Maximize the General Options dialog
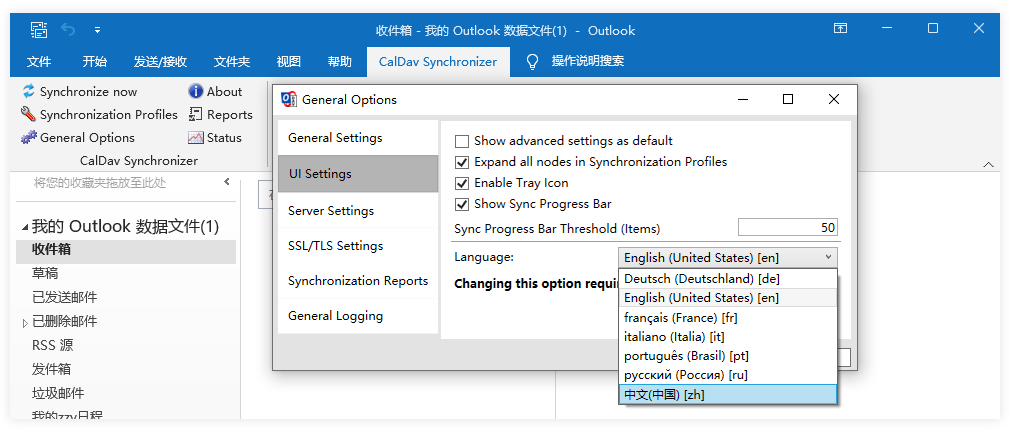 (788, 100)
